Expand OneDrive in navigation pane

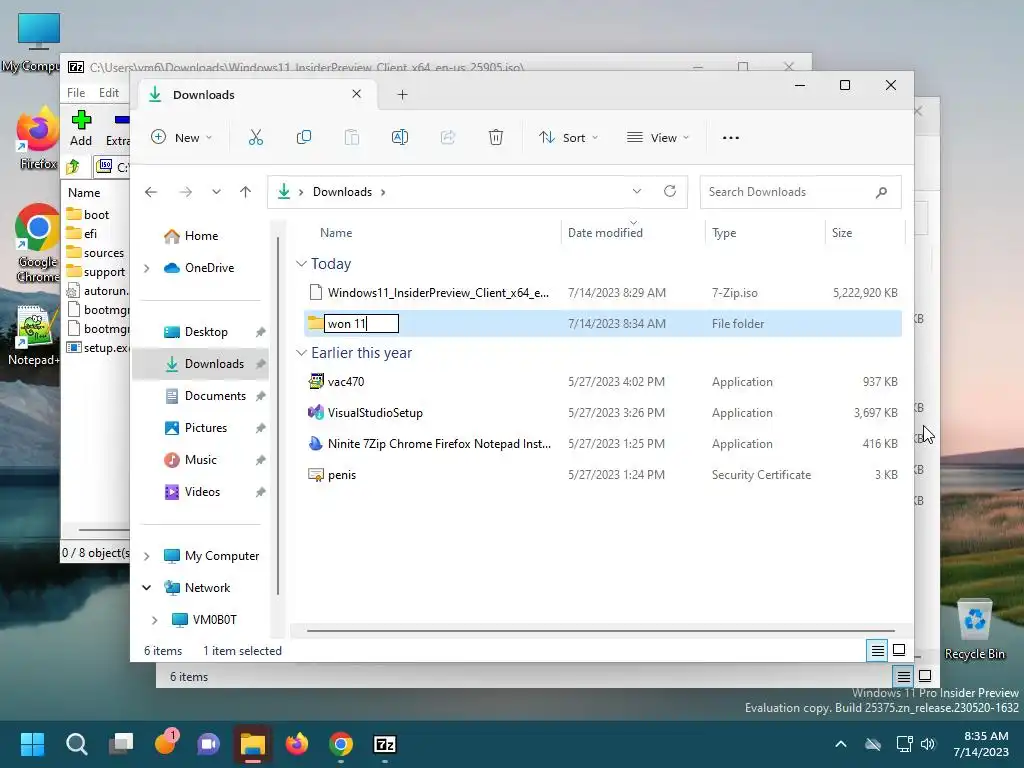pyautogui.click(x=147, y=268)
